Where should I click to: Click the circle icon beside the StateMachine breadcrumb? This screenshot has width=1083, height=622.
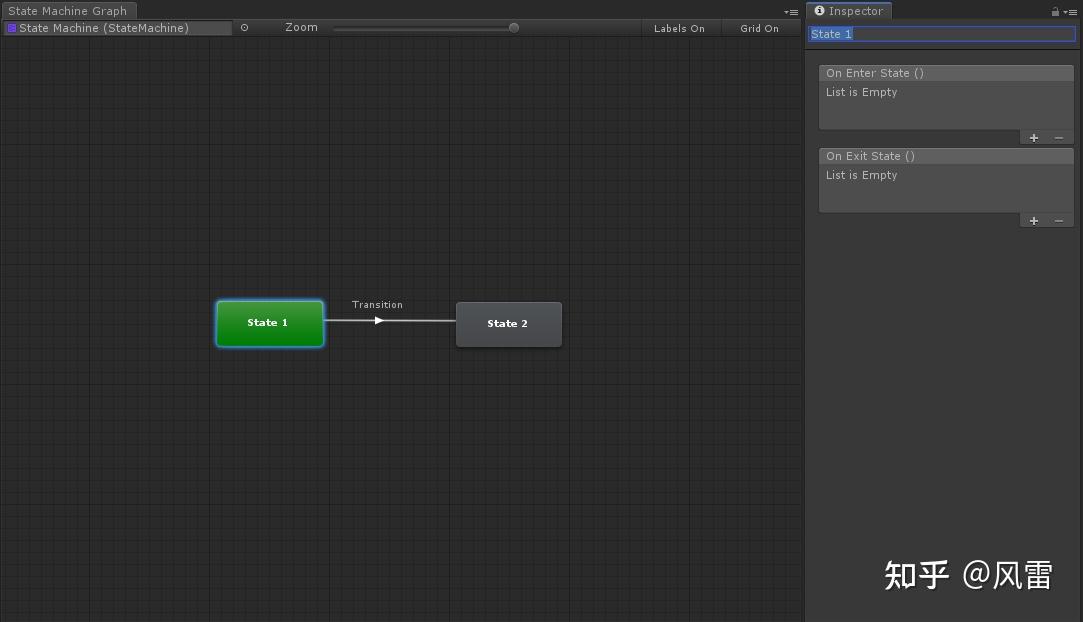click(243, 28)
